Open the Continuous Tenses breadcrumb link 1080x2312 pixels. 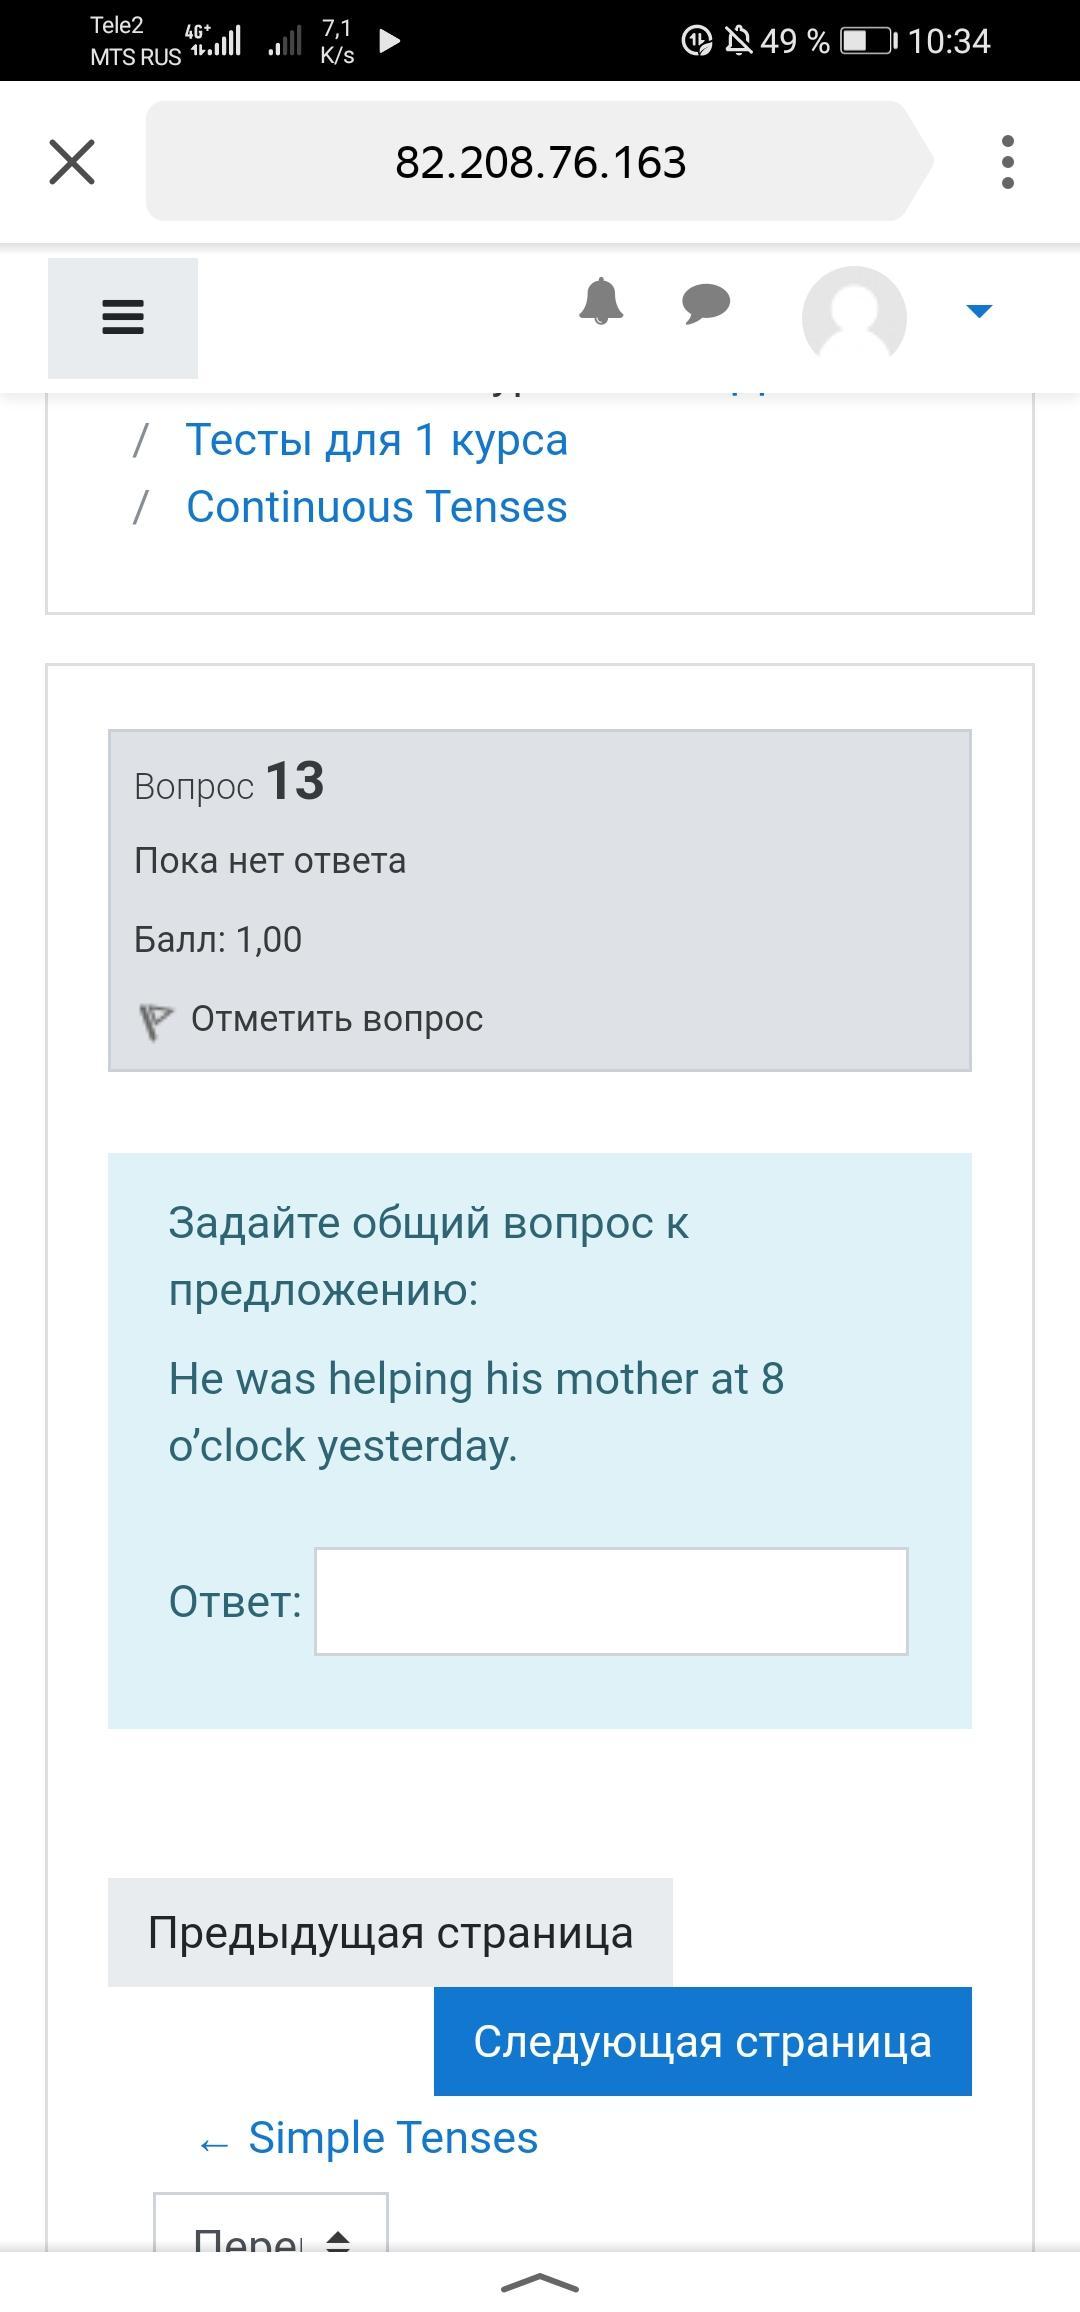pyautogui.click(x=377, y=507)
